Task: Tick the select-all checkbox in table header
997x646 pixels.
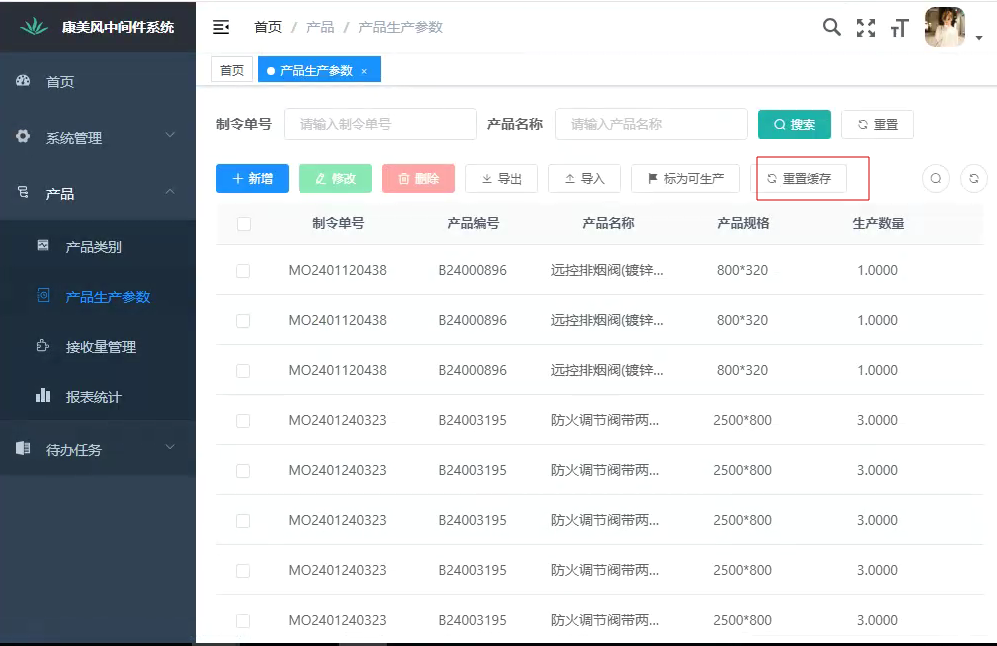Action: tap(244, 224)
